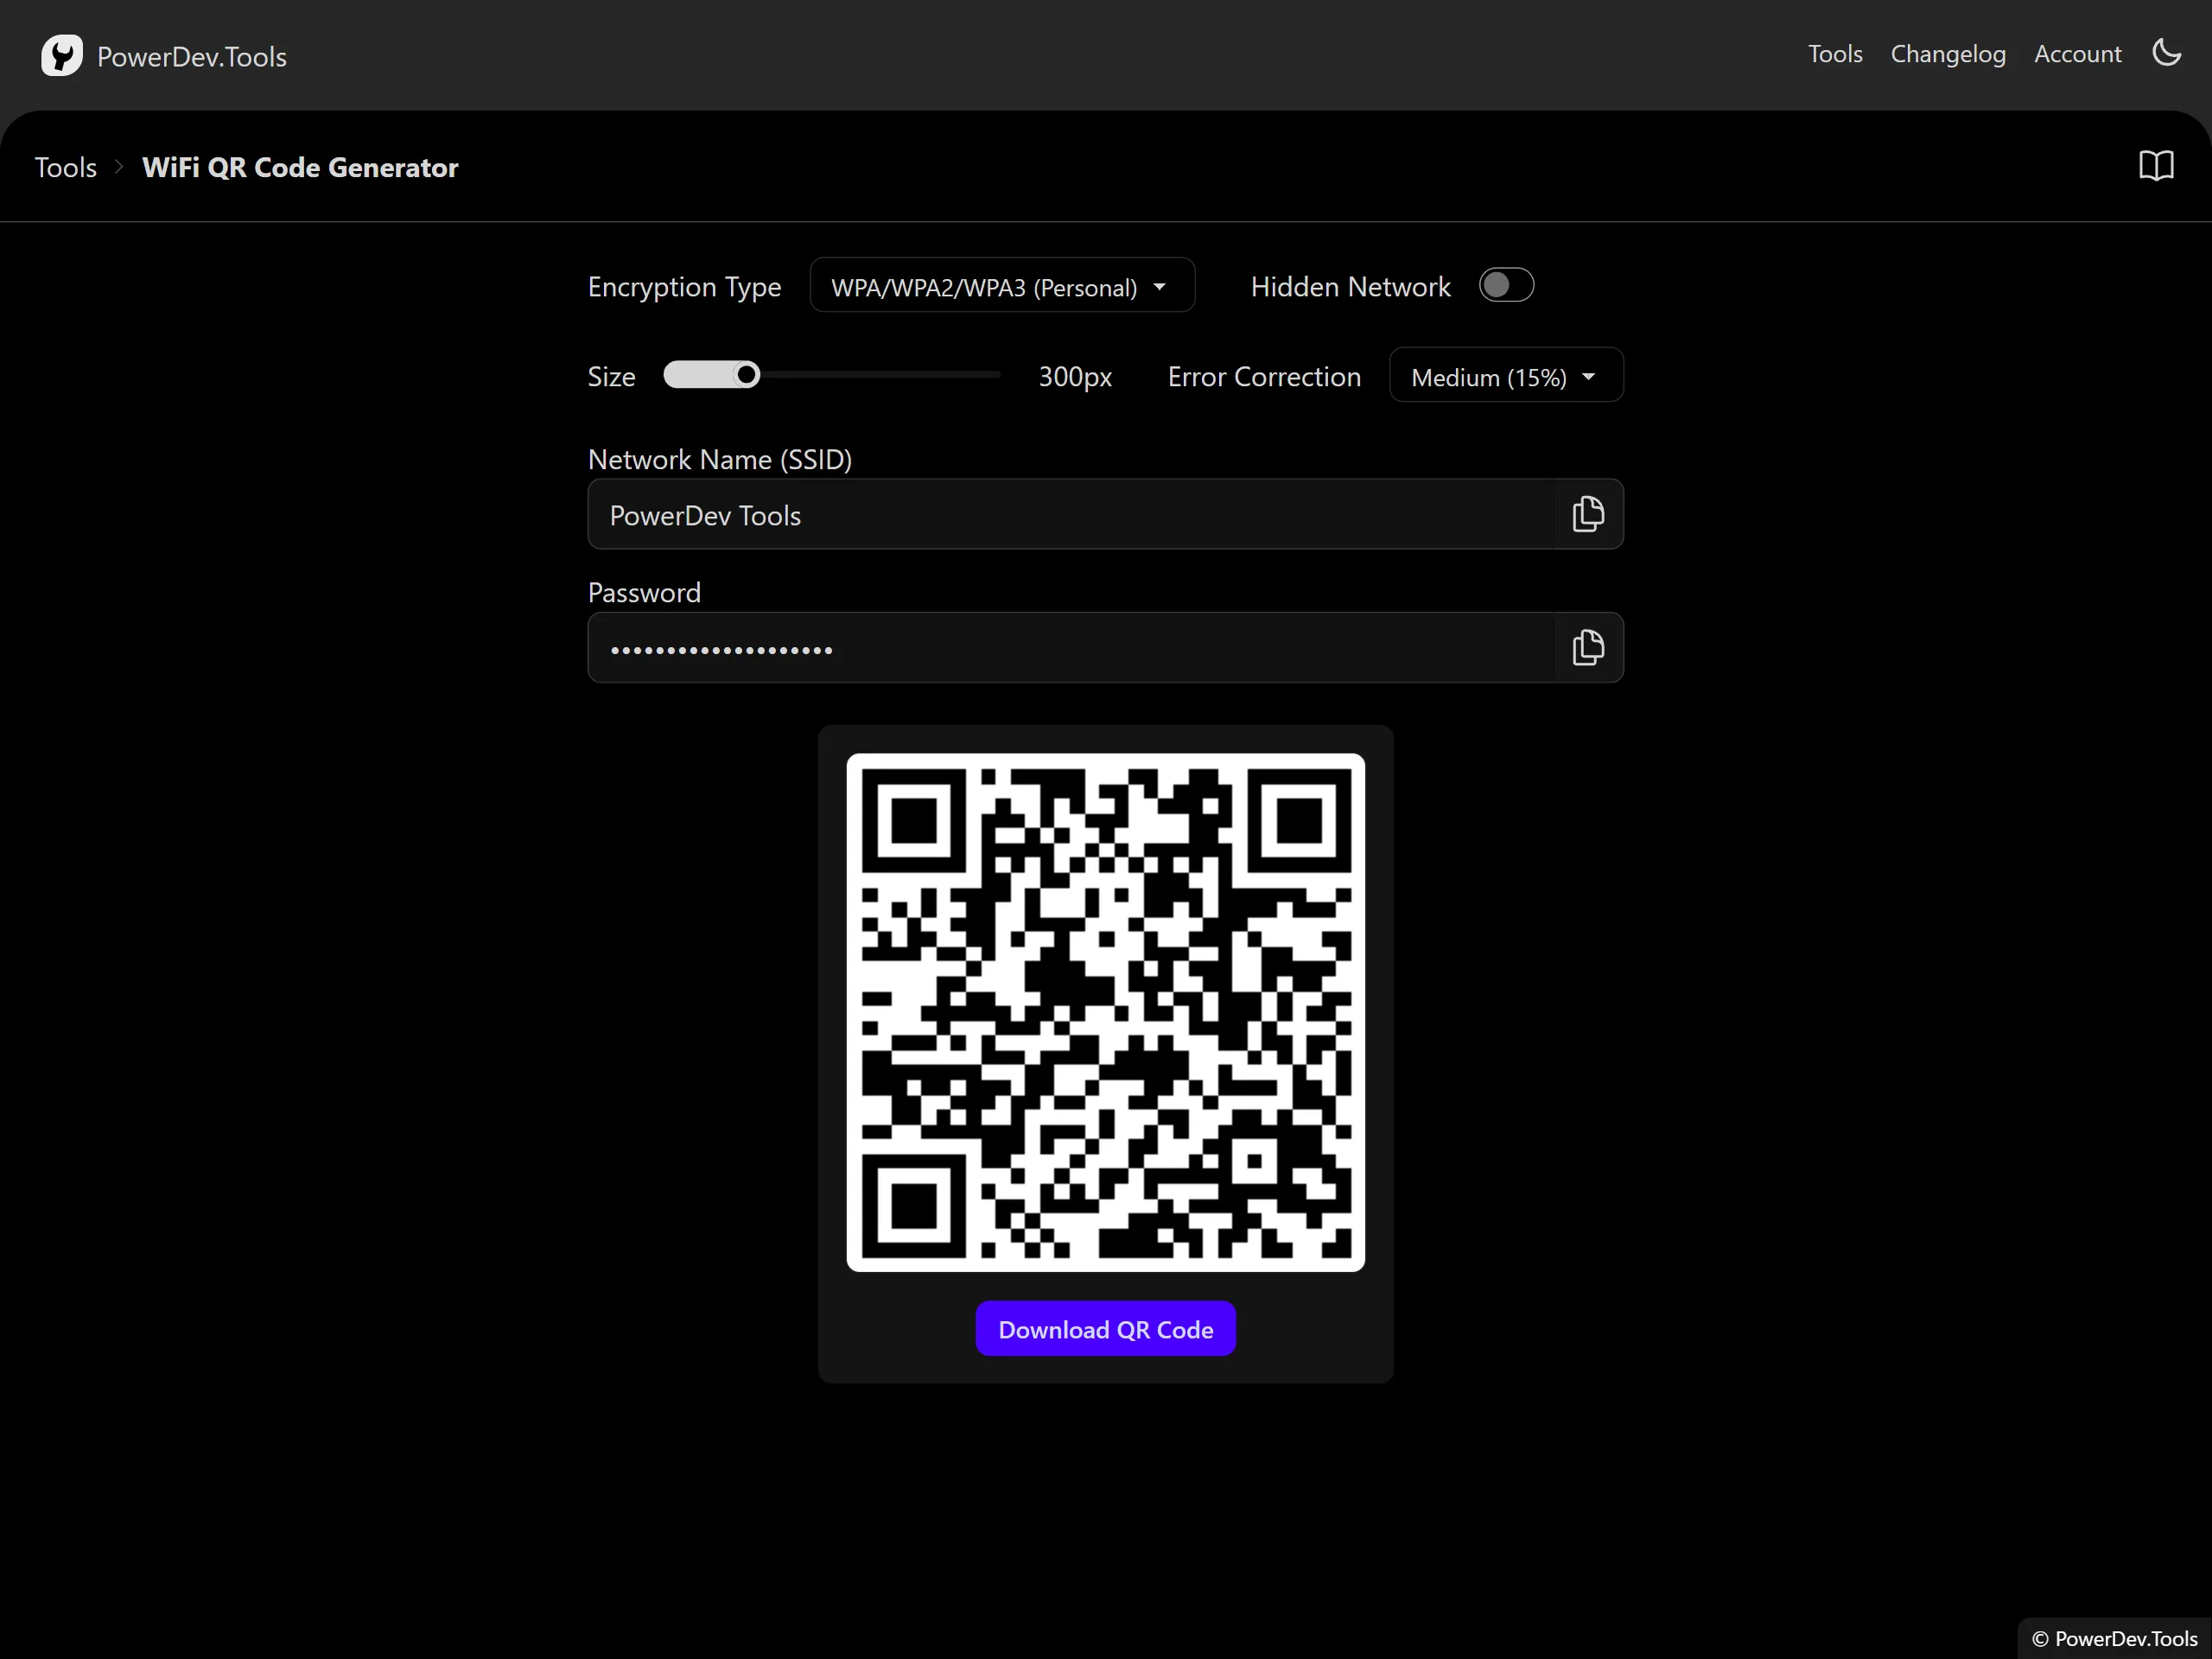Copy the Network Name SSID value
This screenshot has height=1659, width=2212.
tap(1587, 515)
